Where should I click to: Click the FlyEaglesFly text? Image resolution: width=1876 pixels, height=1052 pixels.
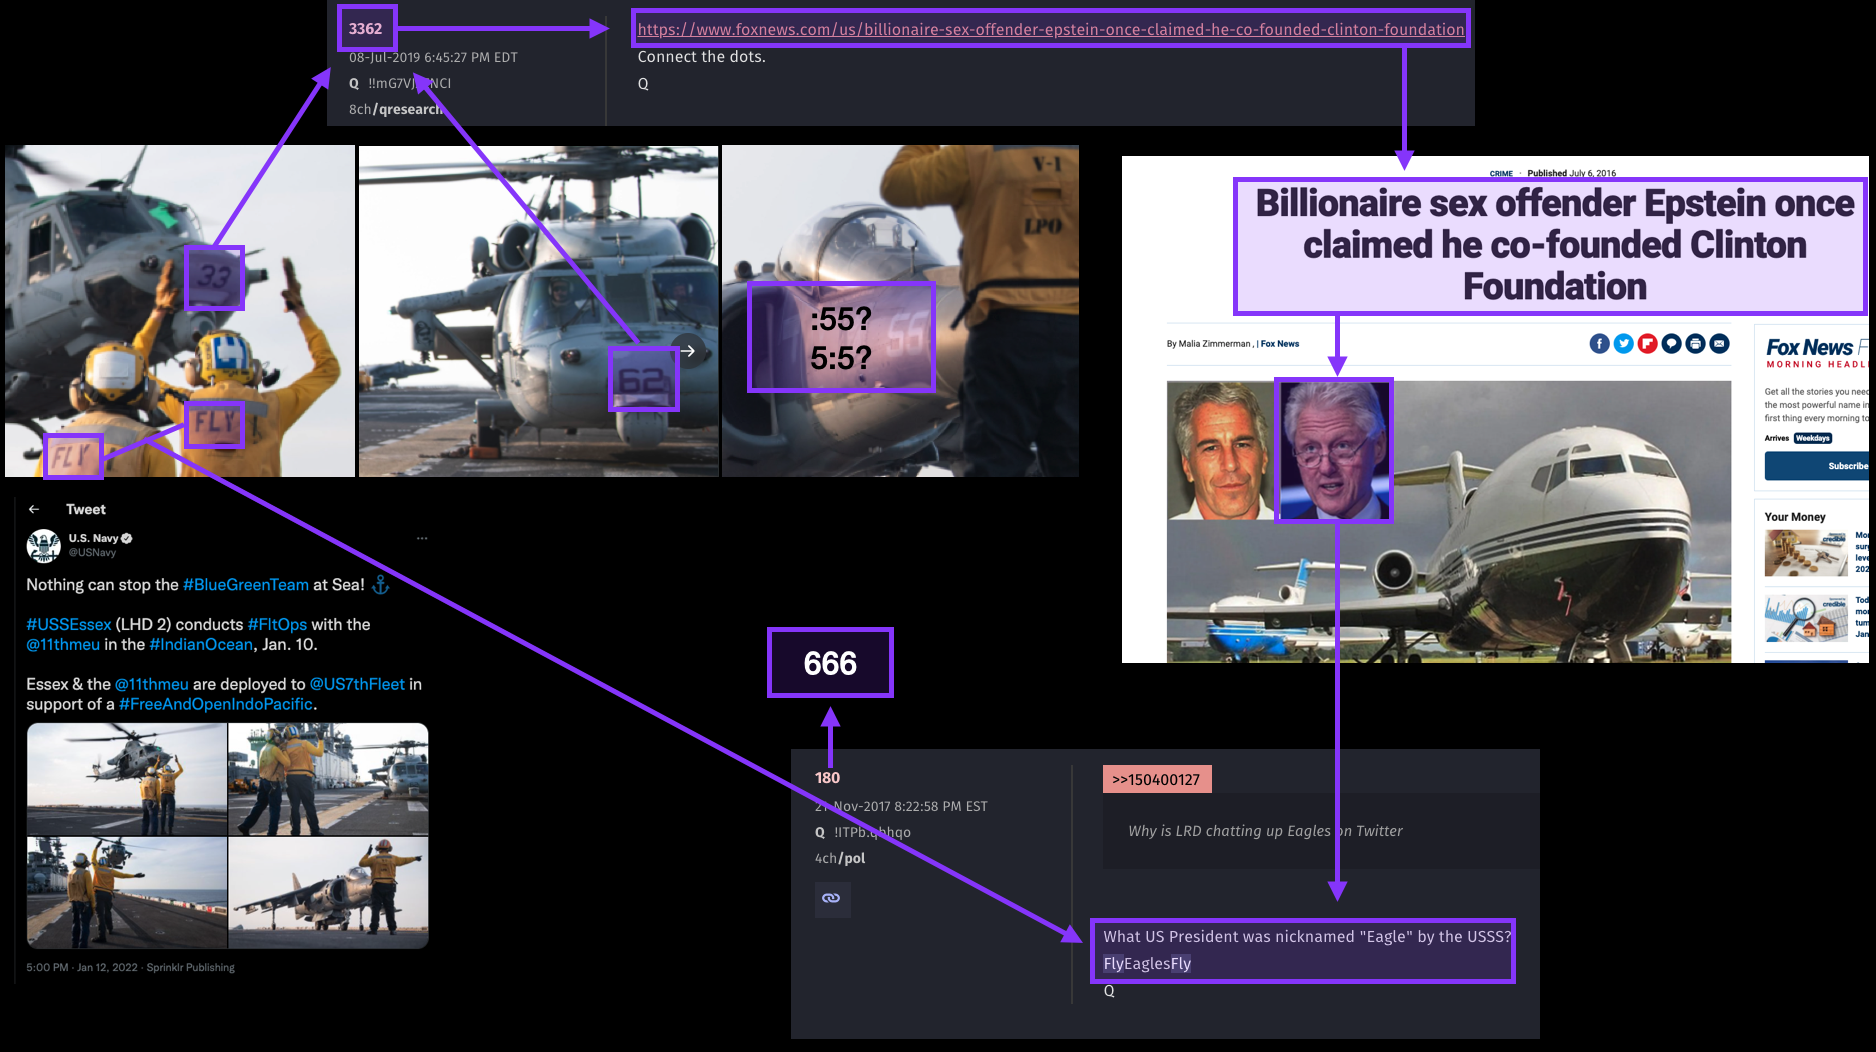click(1147, 964)
